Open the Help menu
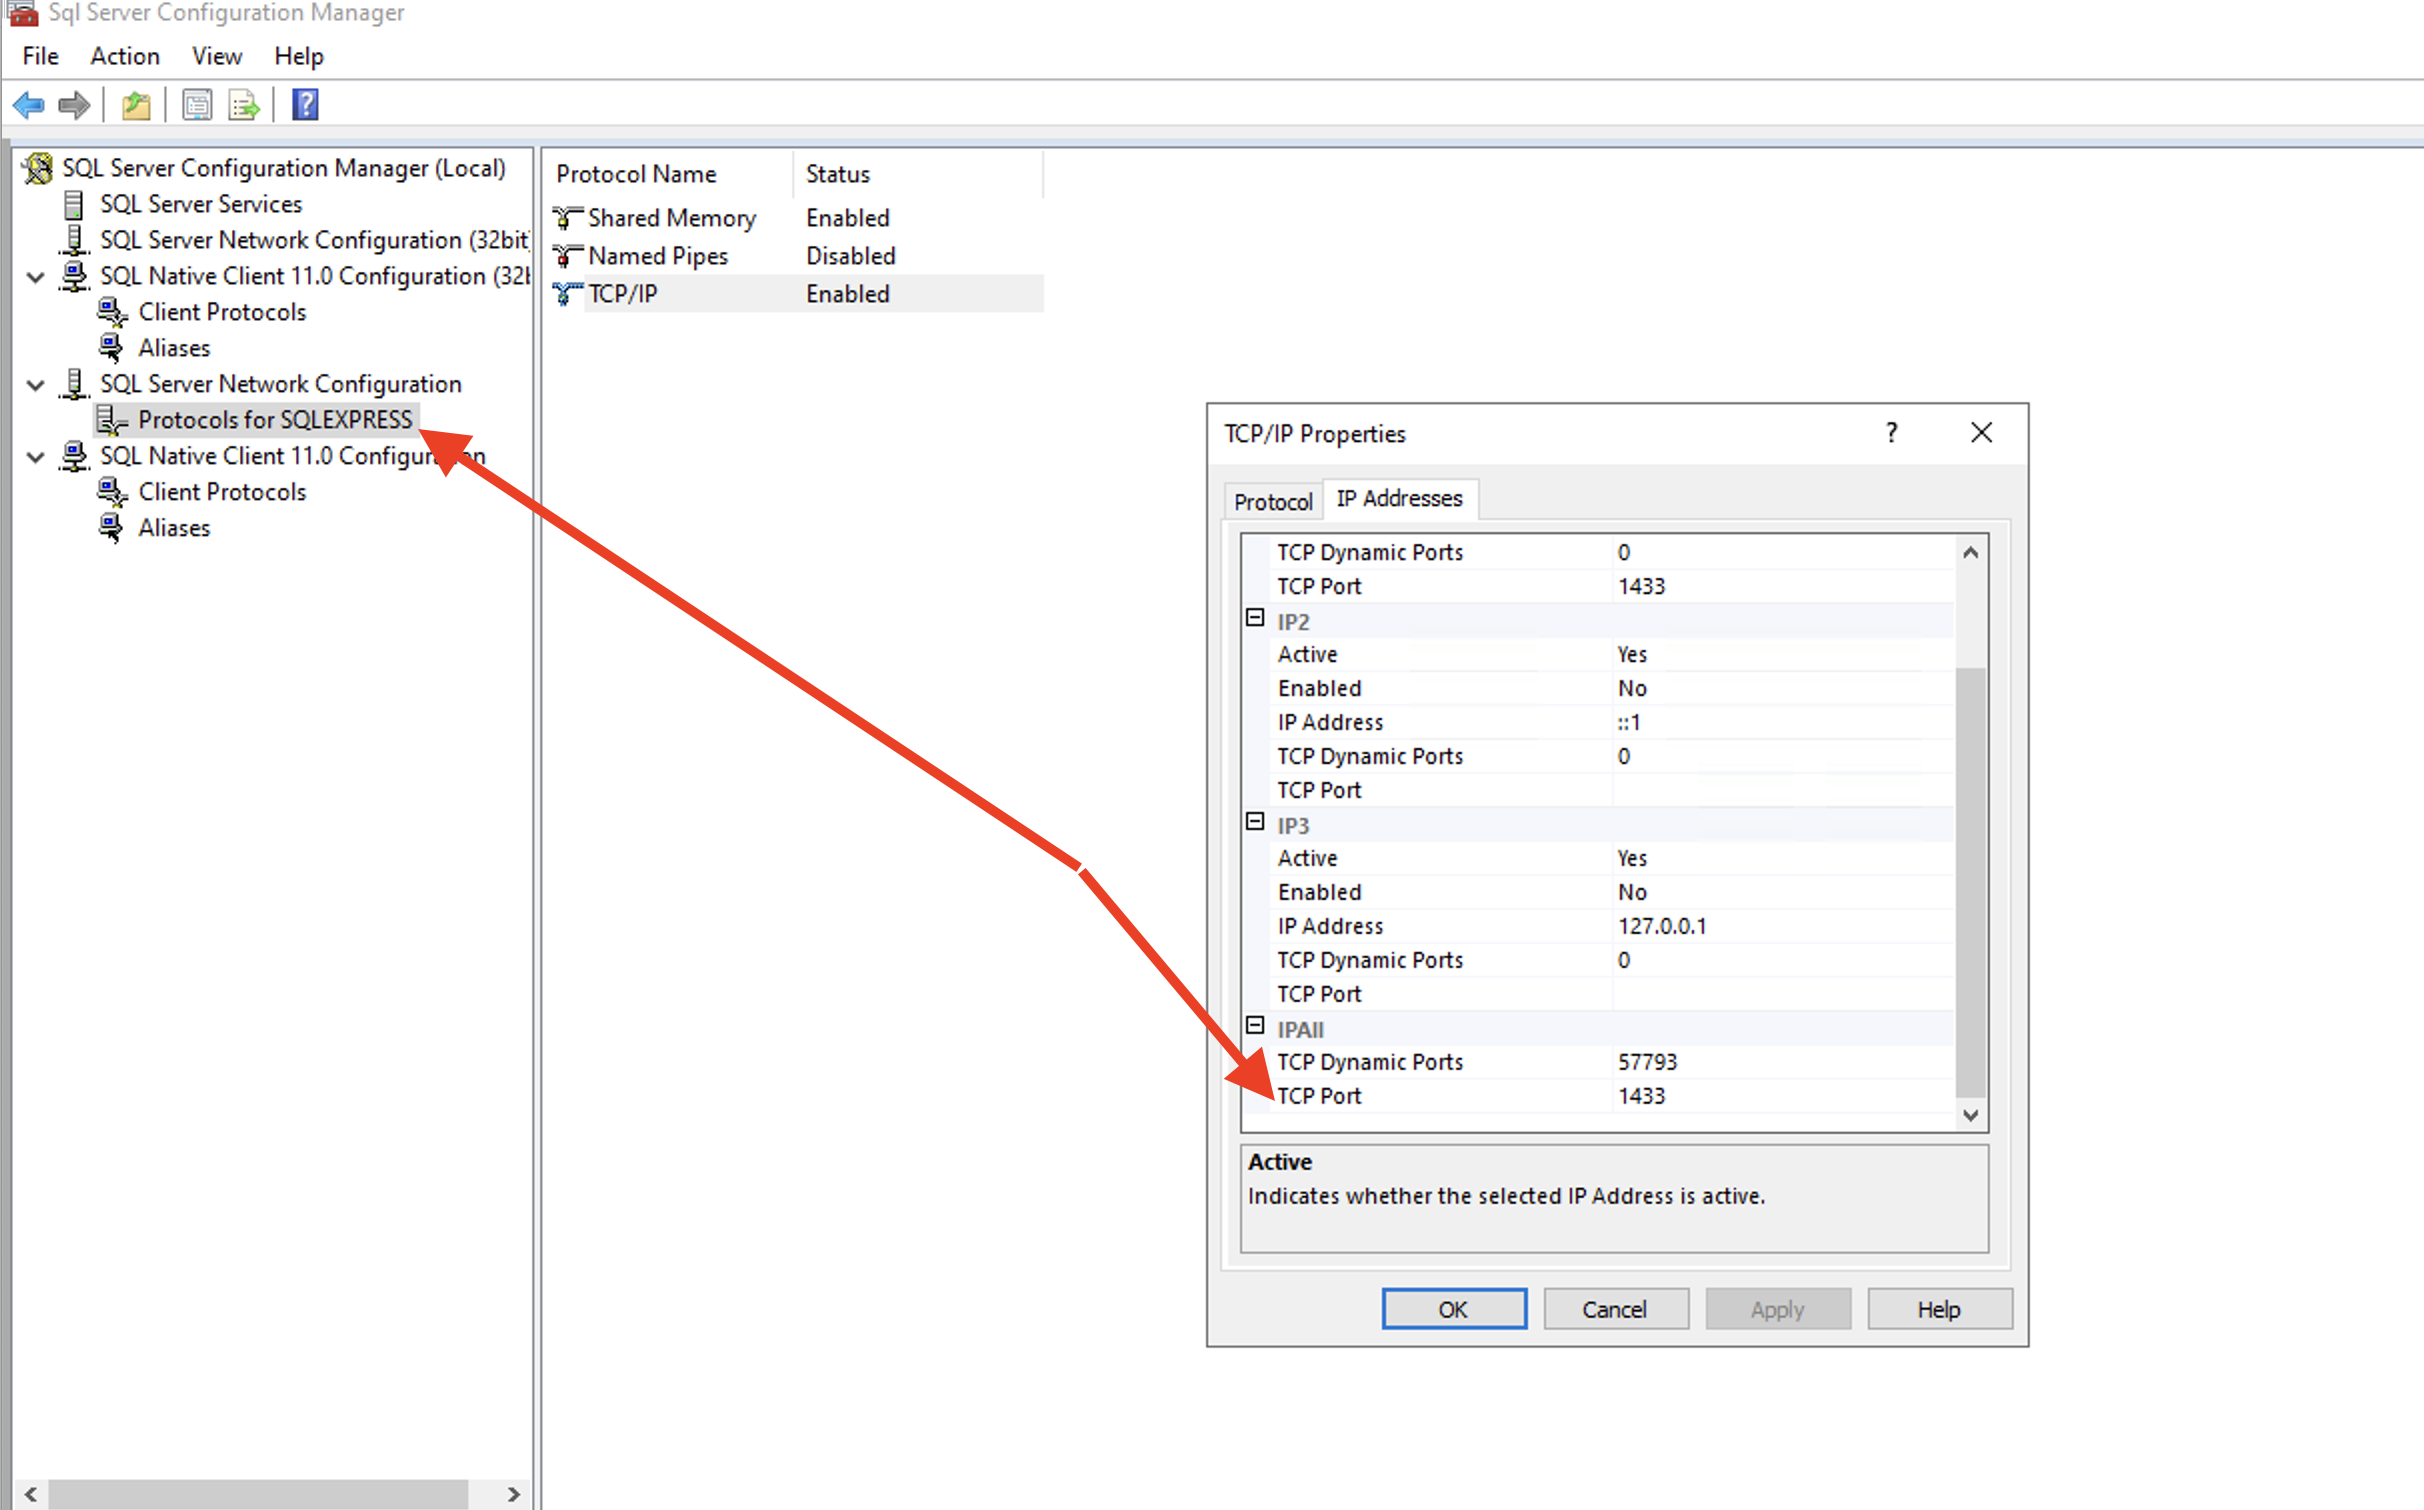 click(299, 56)
